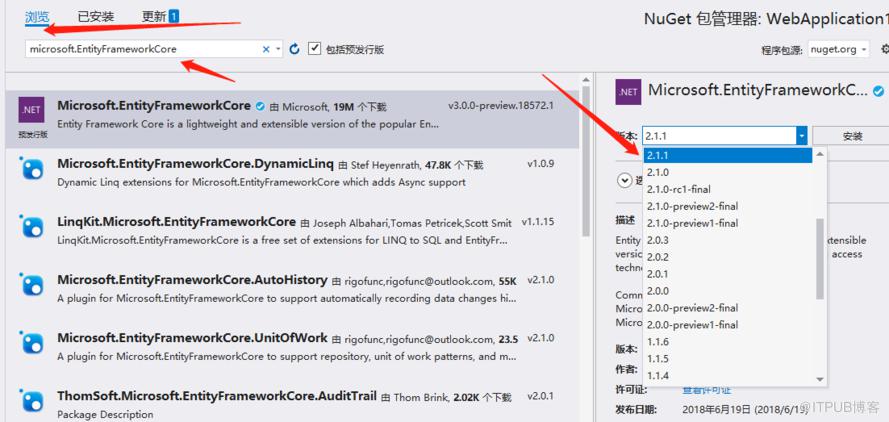Expand the options chevron below version
Screen dimensions: 889x422
click(x=625, y=180)
